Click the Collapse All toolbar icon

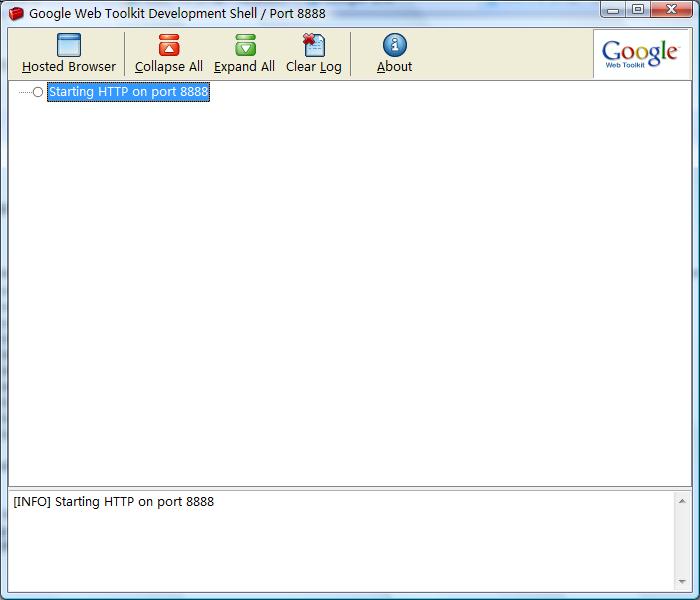tap(169, 45)
